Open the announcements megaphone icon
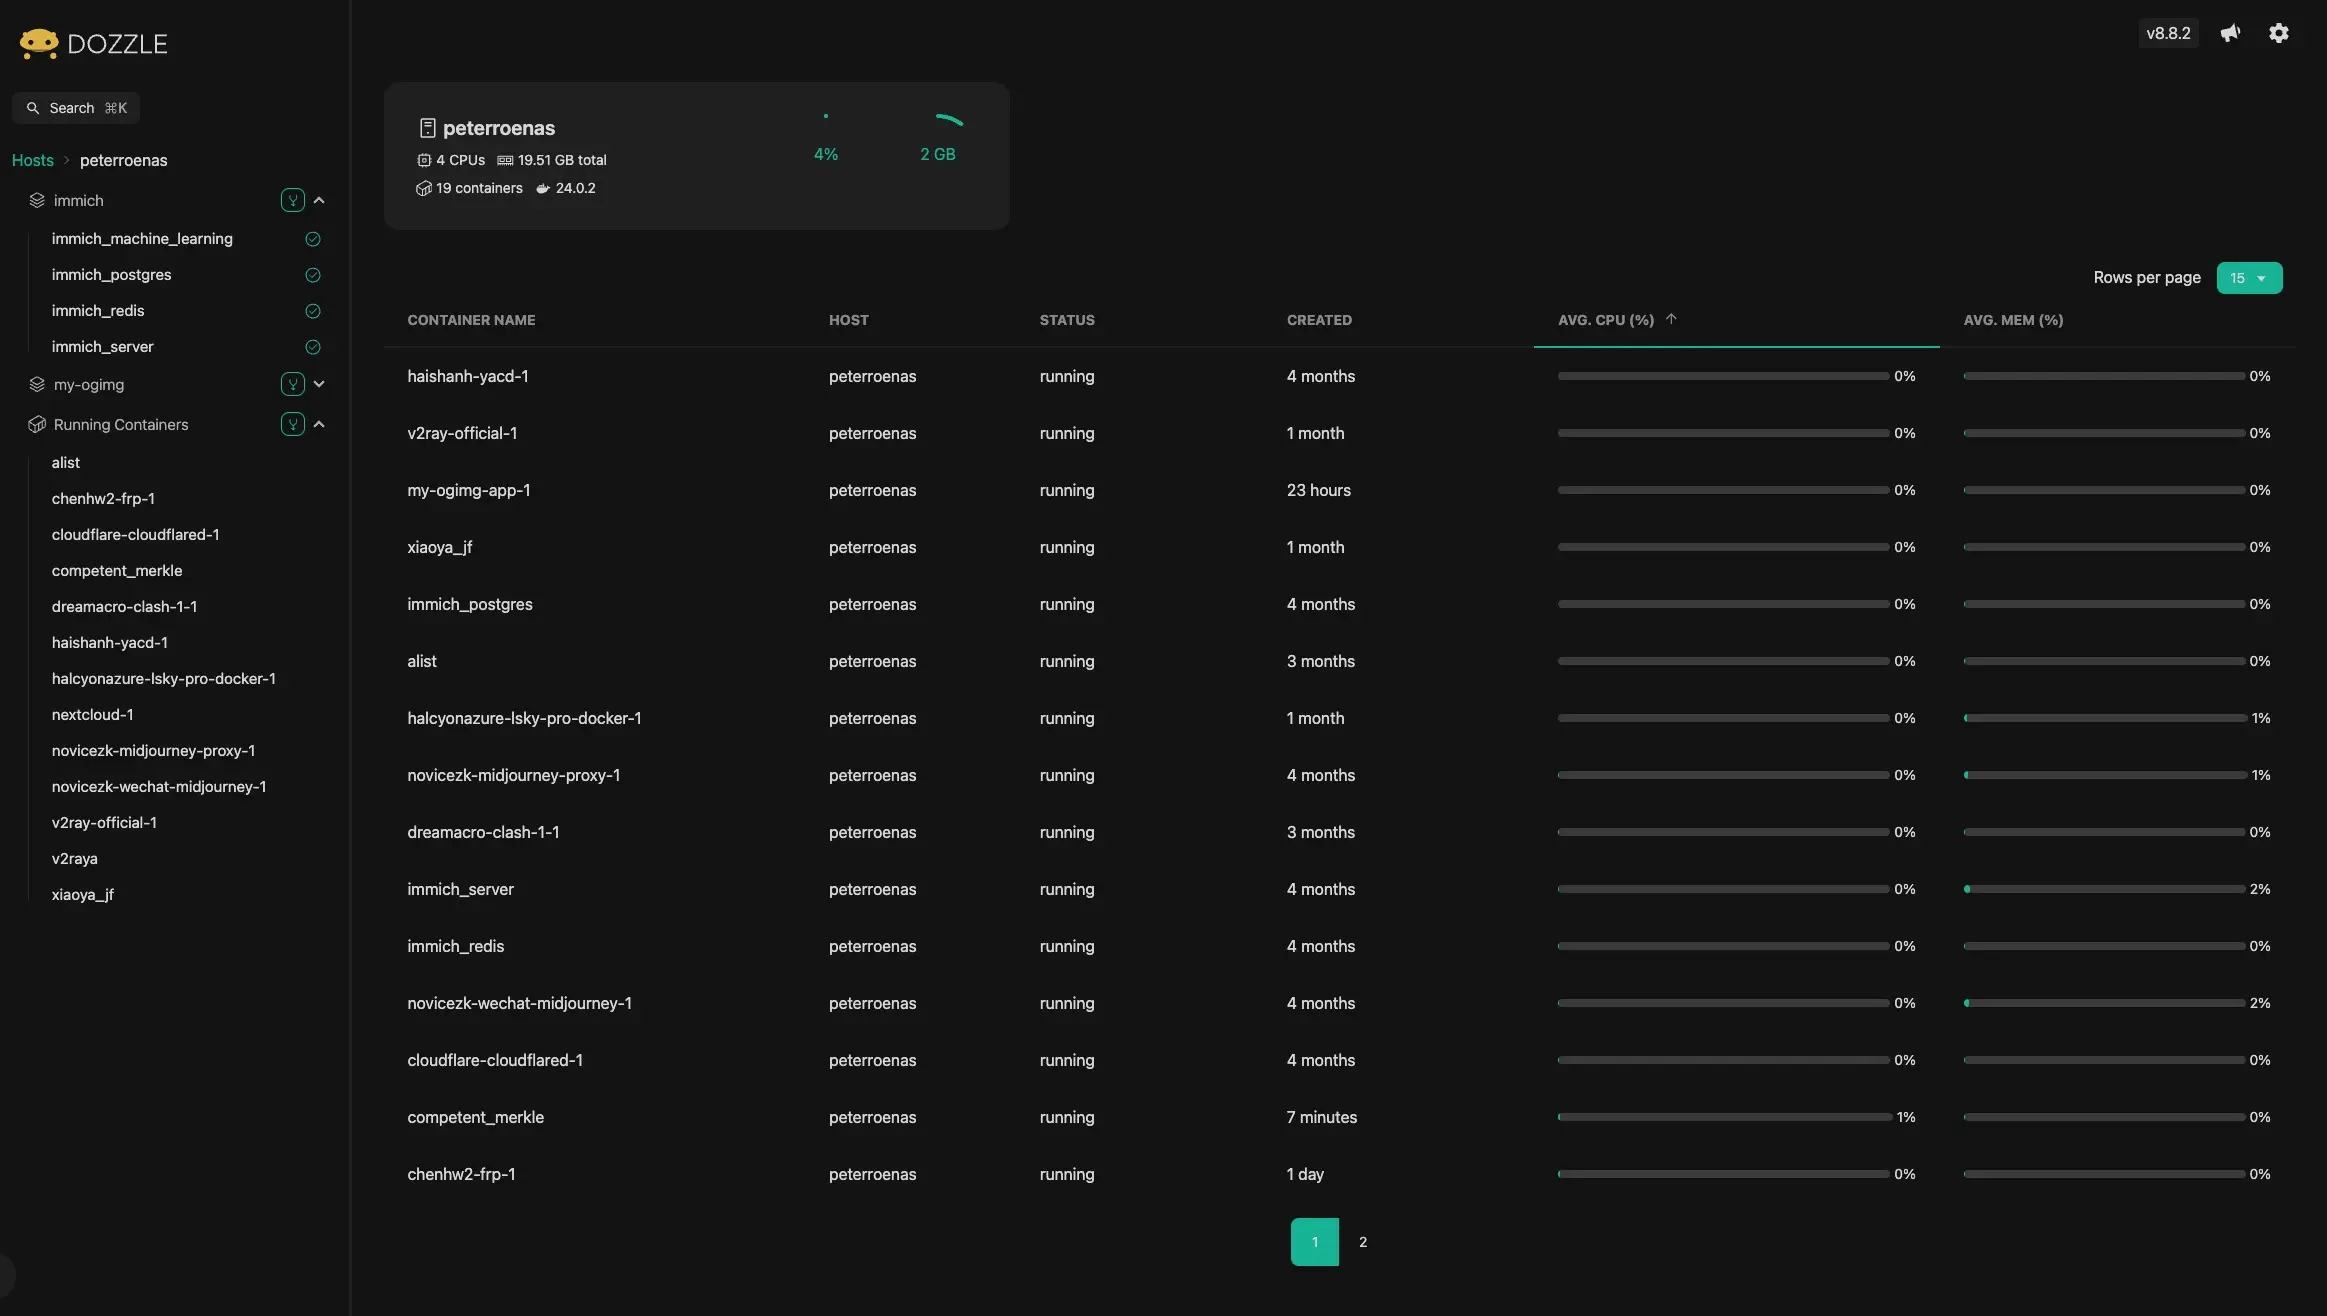 tap(2230, 33)
